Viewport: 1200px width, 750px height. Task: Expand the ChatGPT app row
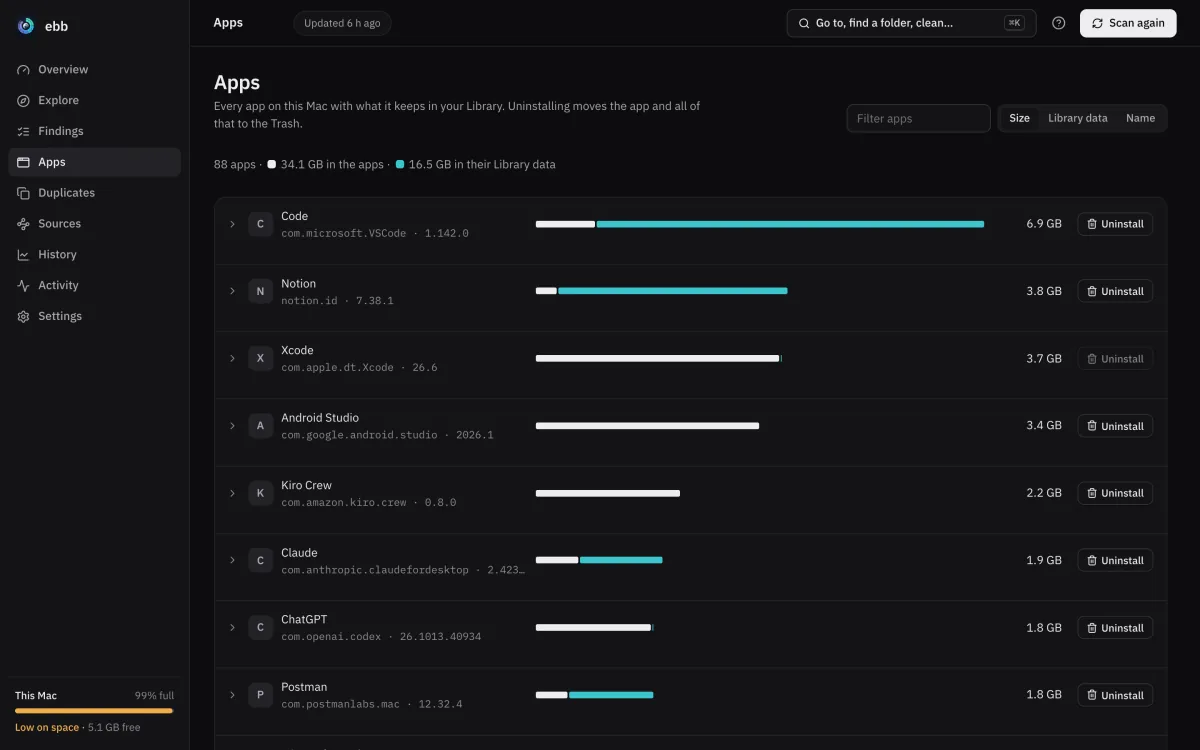point(232,628)
